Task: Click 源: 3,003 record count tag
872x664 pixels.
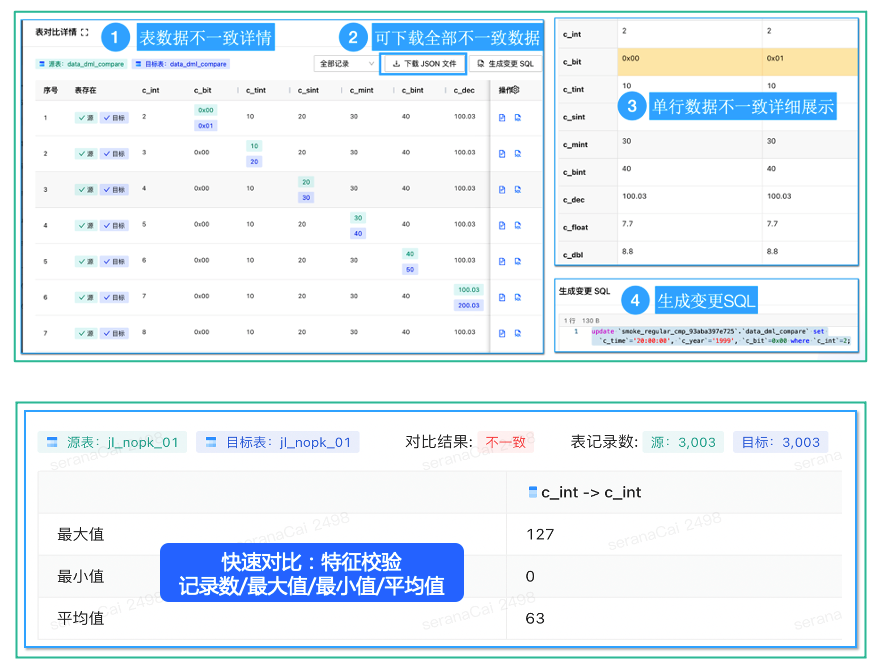Action: click(683, 442)
